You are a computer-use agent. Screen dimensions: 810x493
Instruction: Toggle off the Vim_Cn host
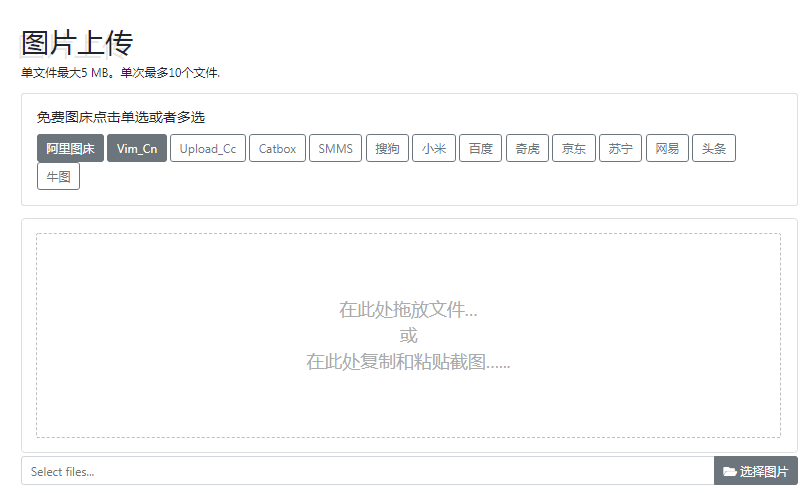[x=137, y=149]
